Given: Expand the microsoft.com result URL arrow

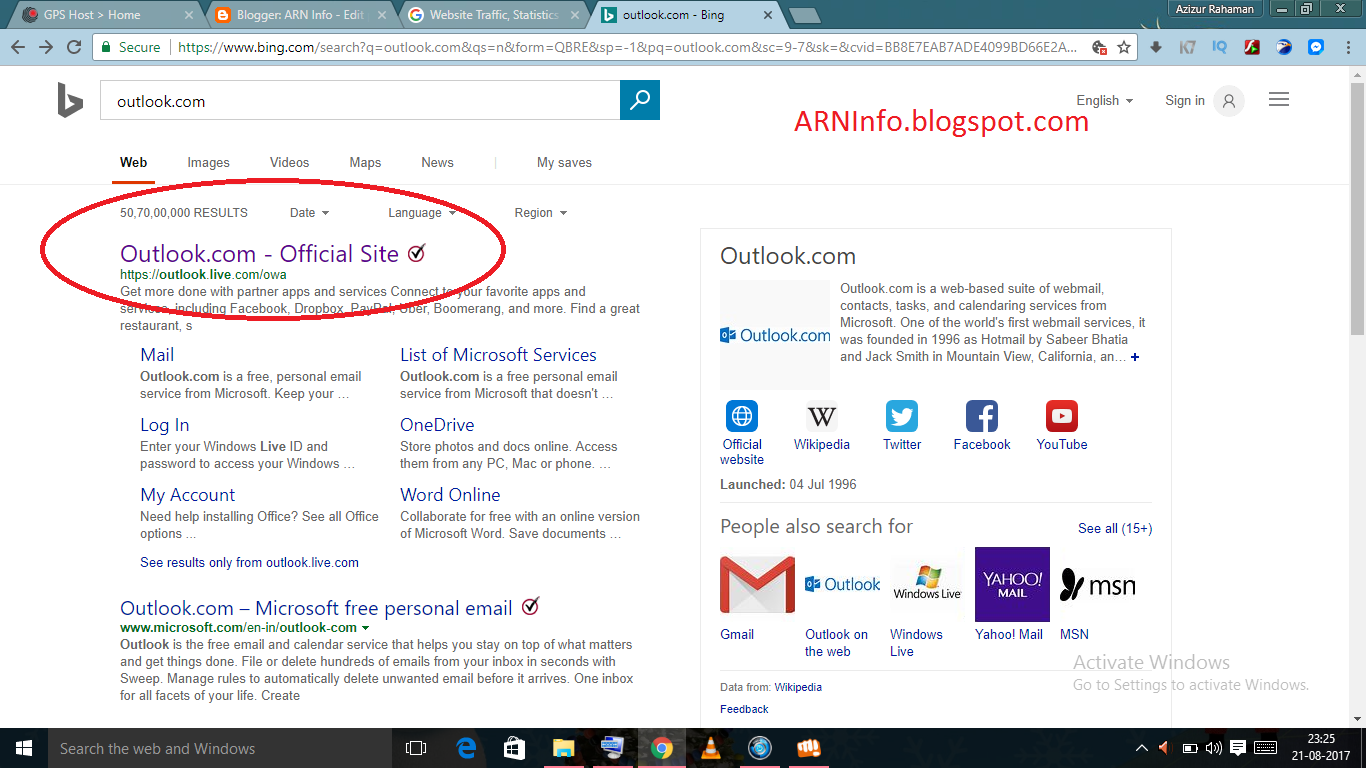Looking at the screenshot, I should tap(365, 628).
